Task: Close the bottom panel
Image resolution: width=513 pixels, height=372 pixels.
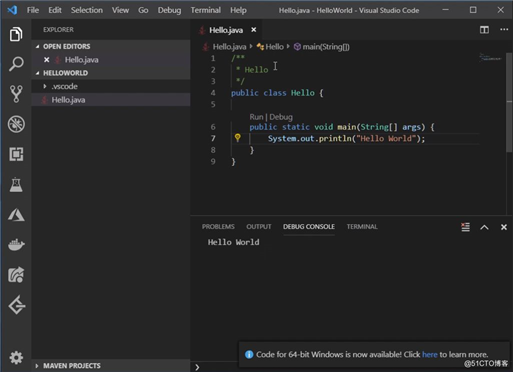Action: click(504, 227)
